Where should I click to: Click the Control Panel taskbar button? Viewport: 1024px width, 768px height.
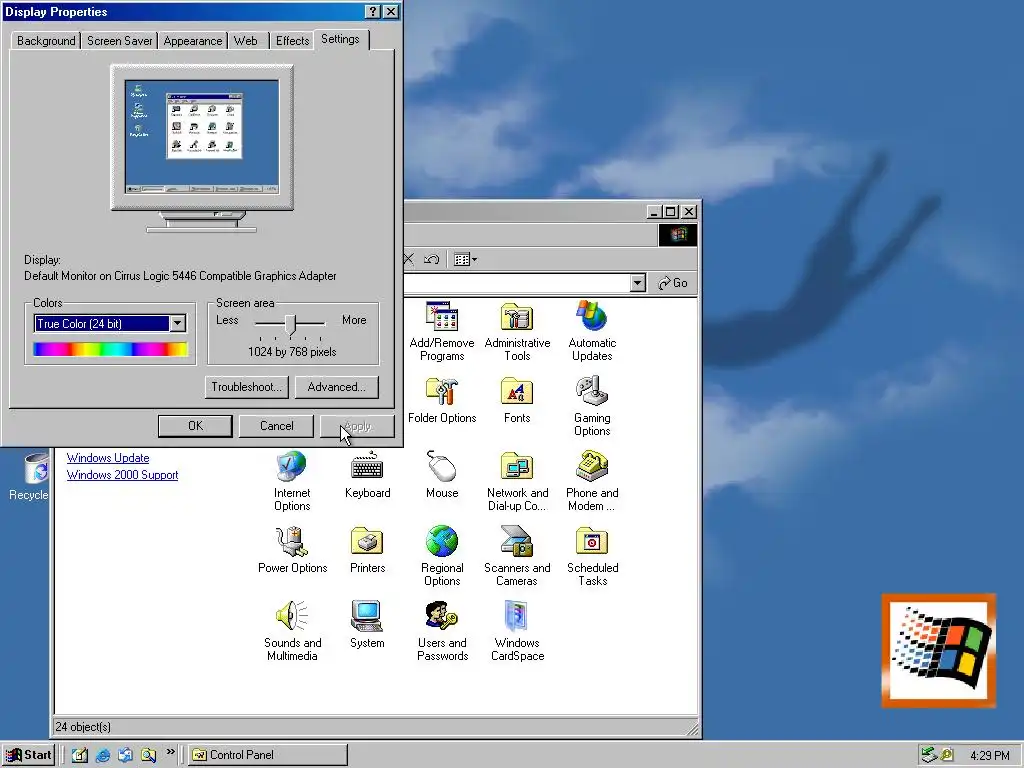point(268,755)
